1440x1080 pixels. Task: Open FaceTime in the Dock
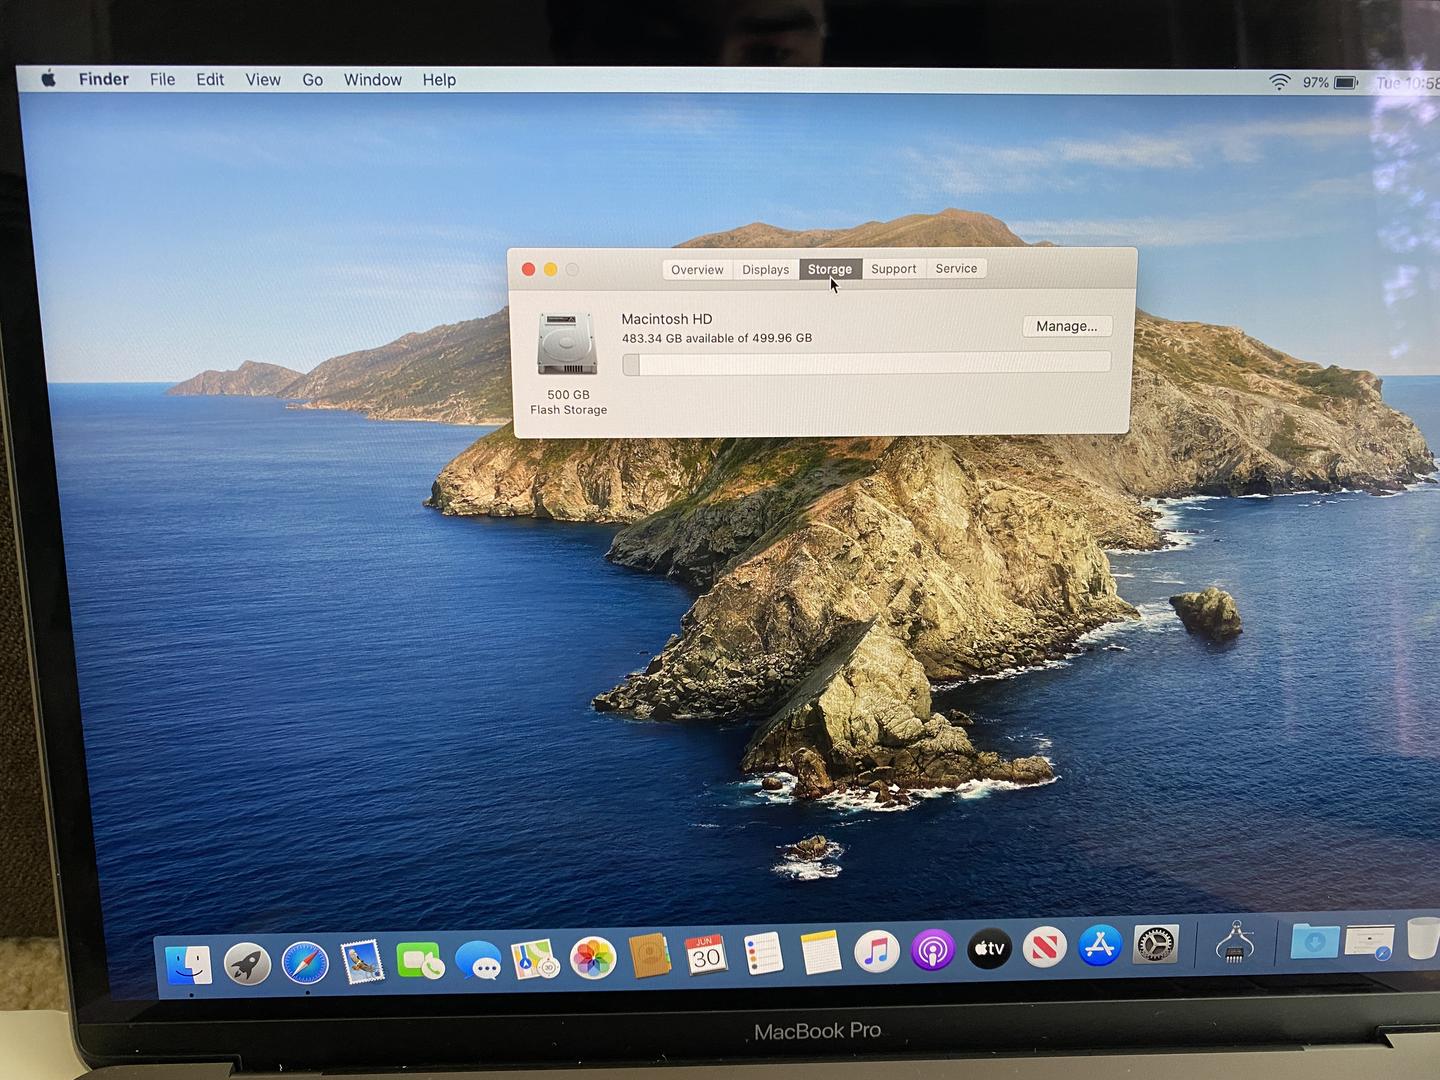pyautogui.click(x=420, y=961)
